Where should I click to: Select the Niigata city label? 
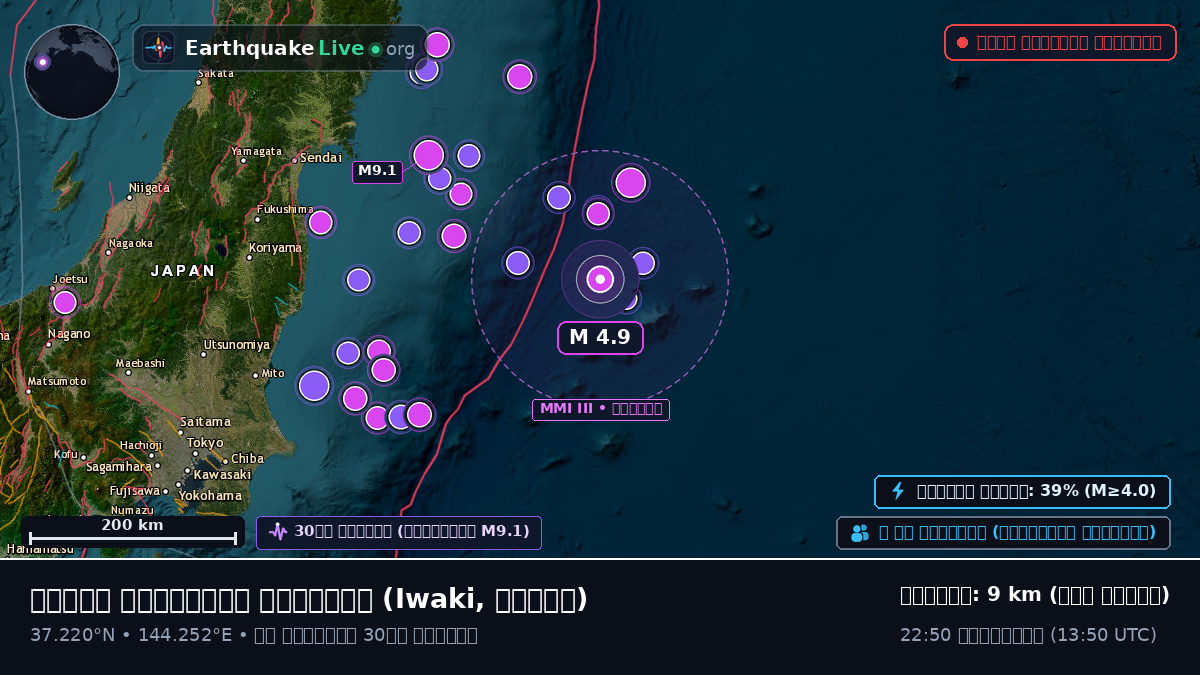pos(149,187)
